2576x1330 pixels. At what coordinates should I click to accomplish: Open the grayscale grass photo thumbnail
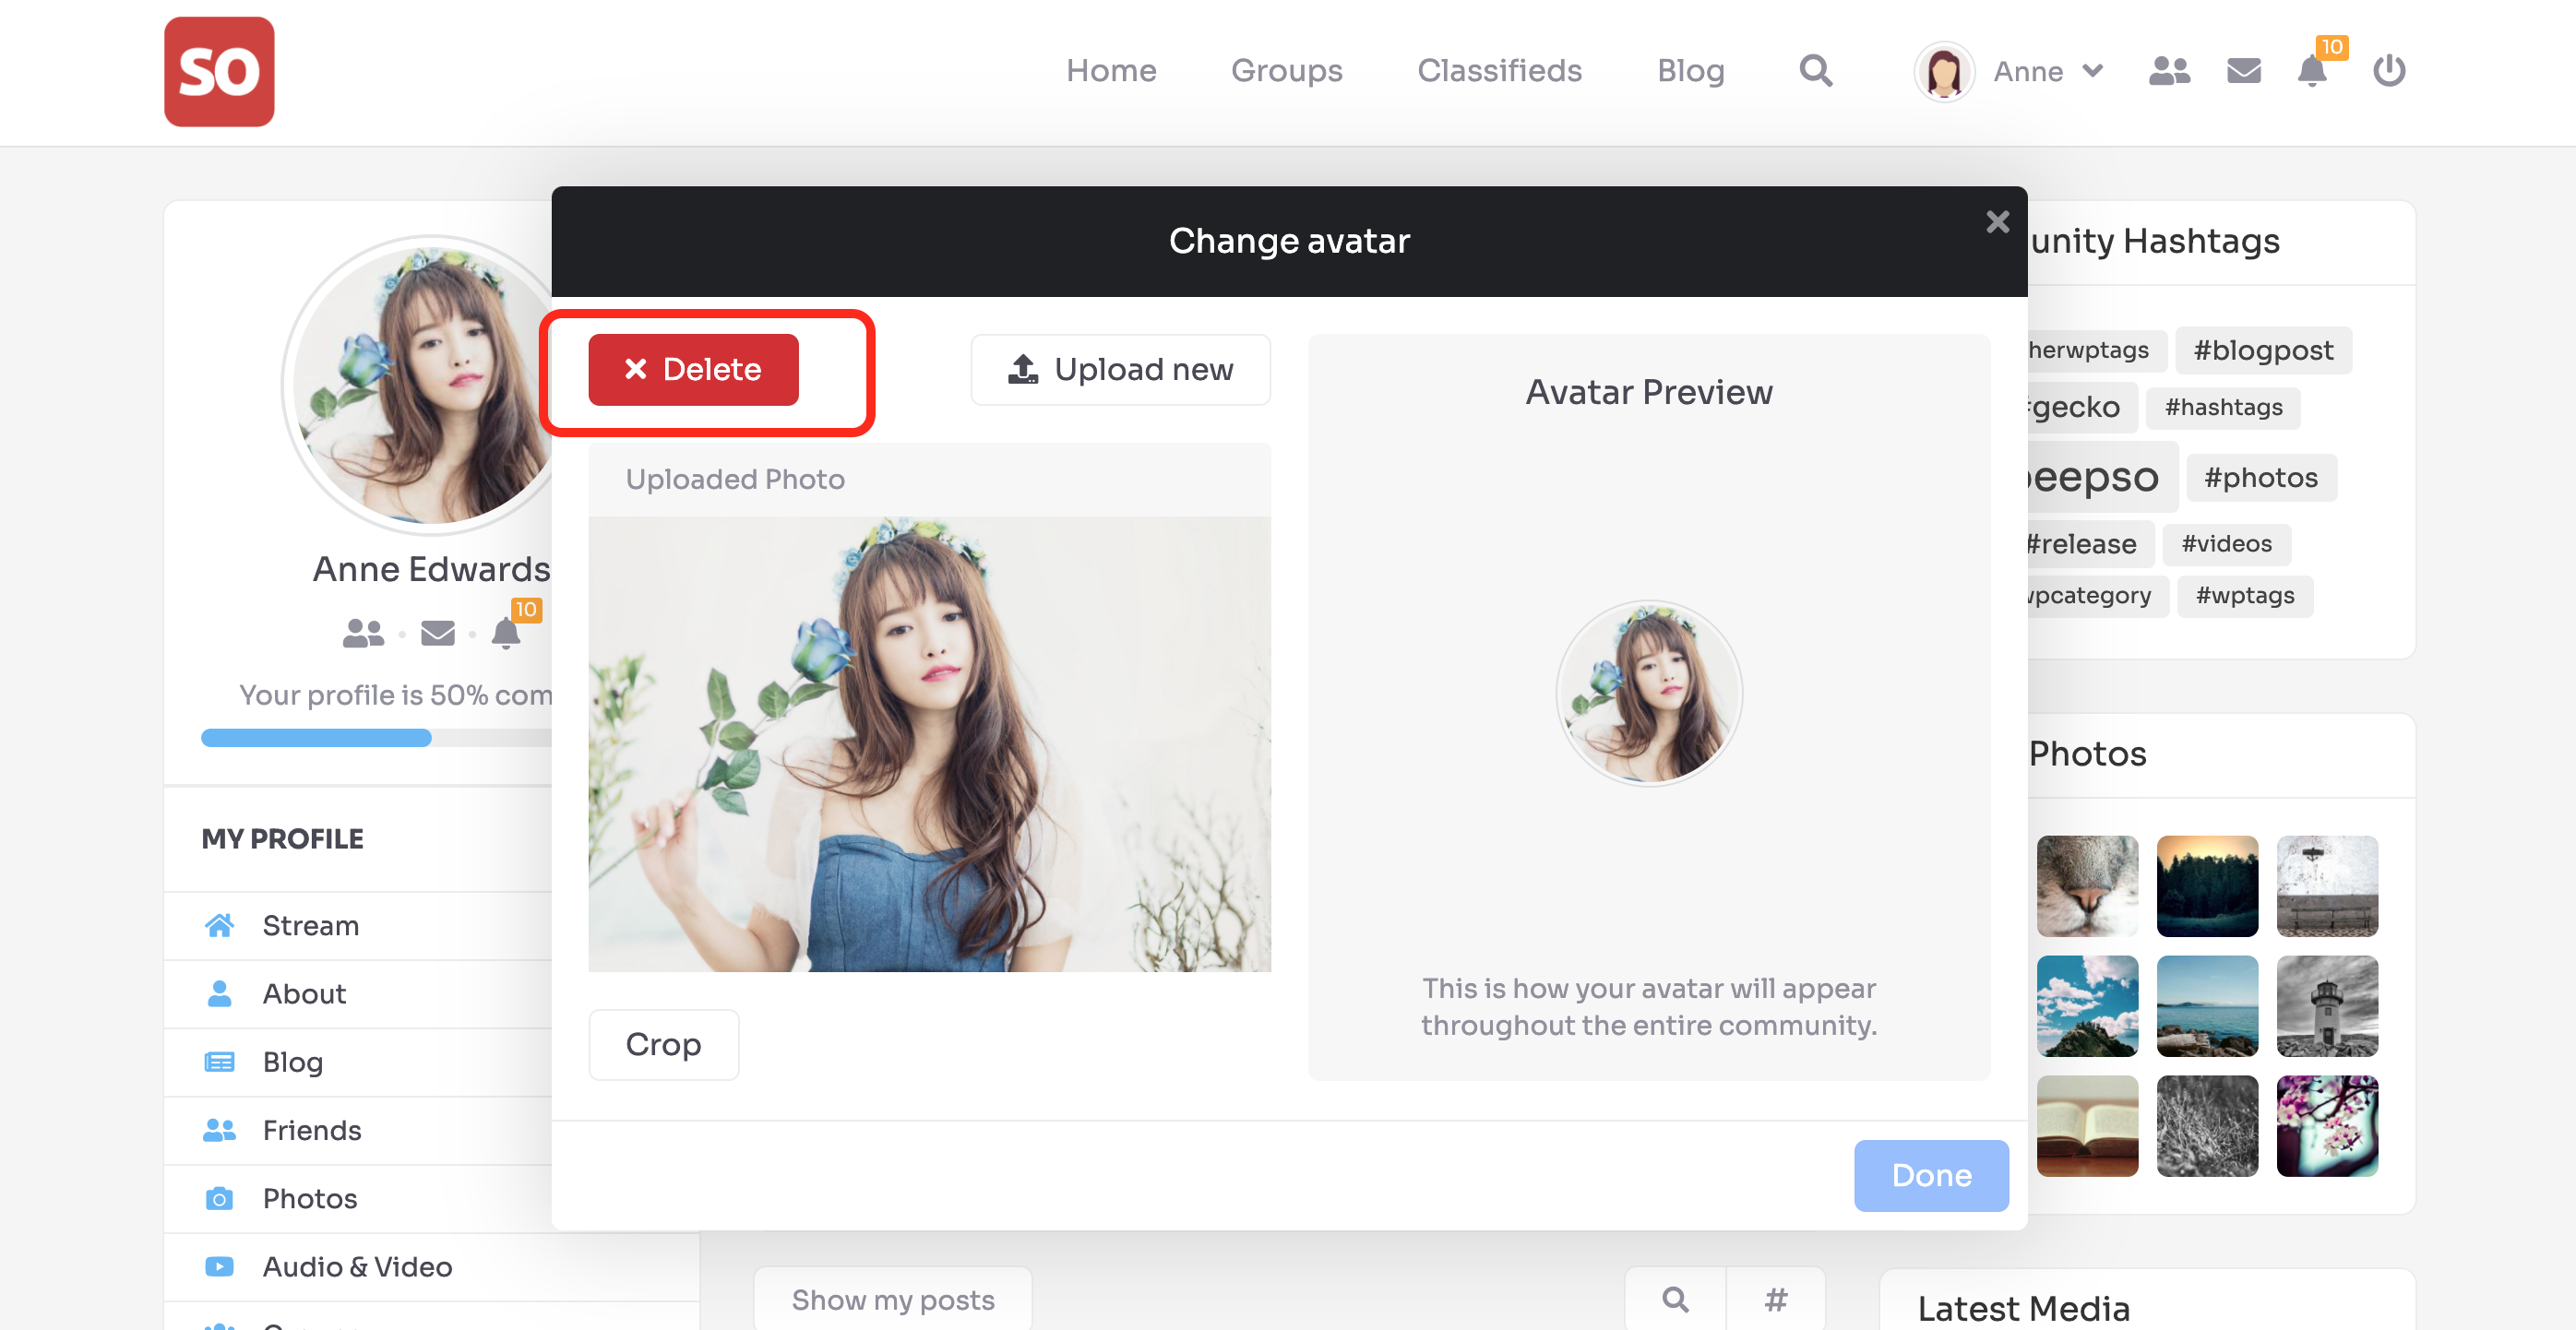2207,1126
